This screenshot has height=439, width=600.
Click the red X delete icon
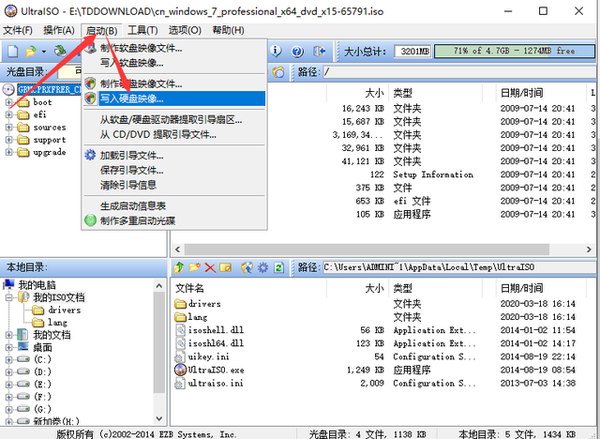tap(210, 268)
